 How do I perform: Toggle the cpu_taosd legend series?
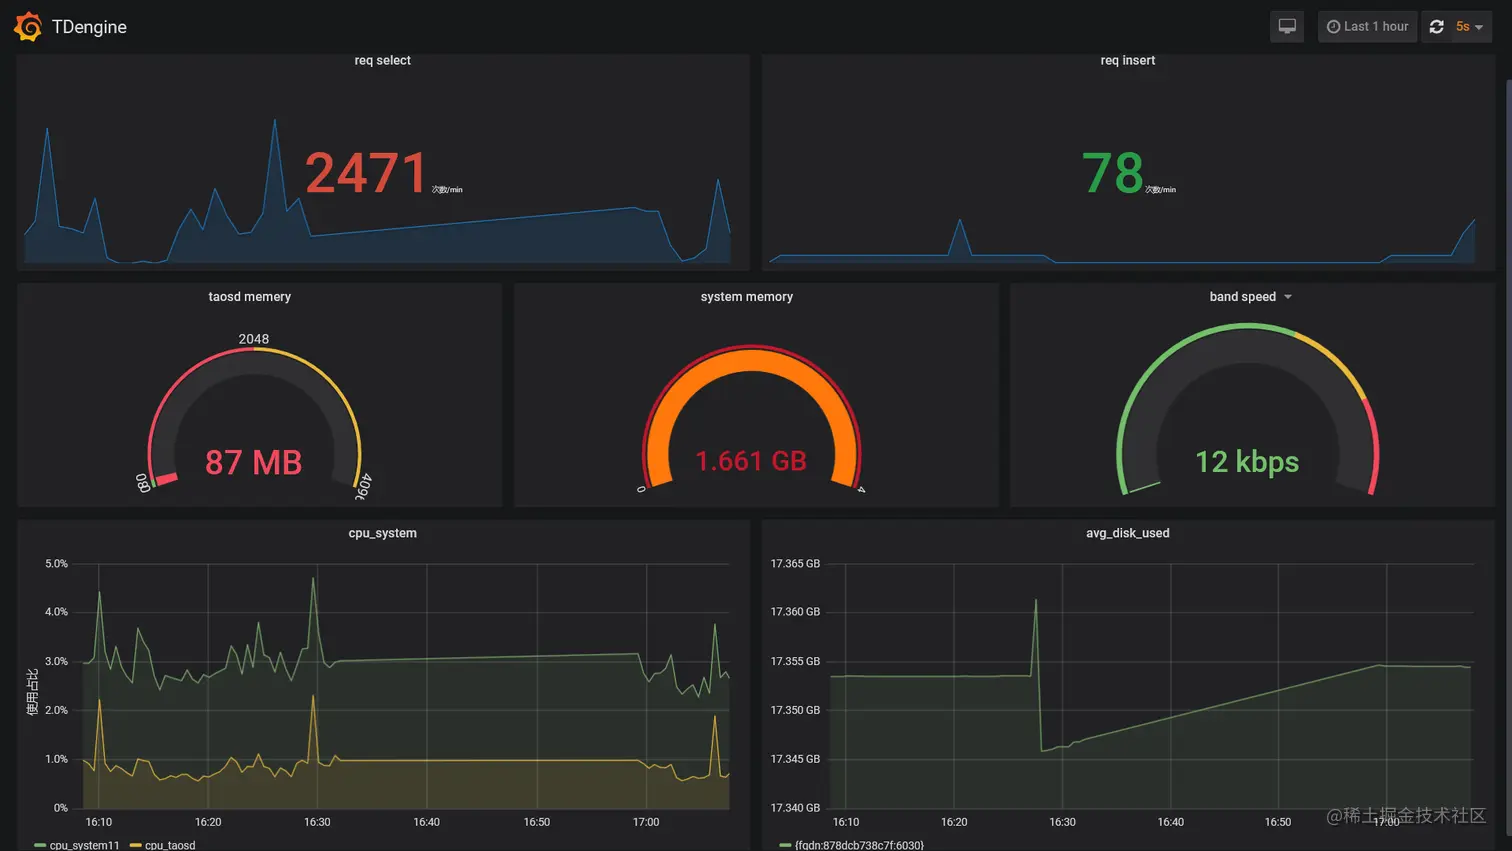pyautogui.click(x=163, y=845)
